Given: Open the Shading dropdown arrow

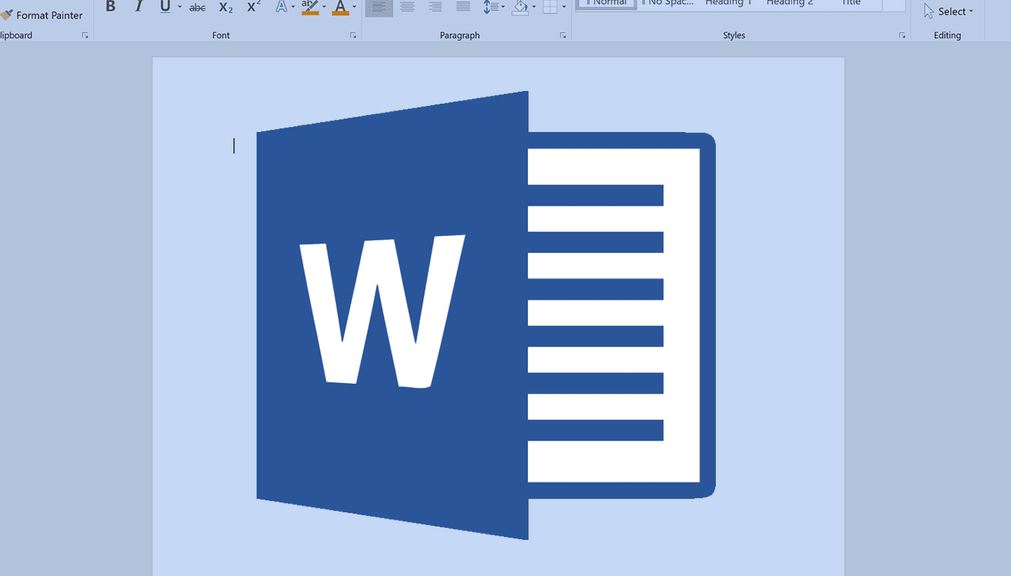Looking at the screenshot, I should pyautogui.click(x=534, y=7).
